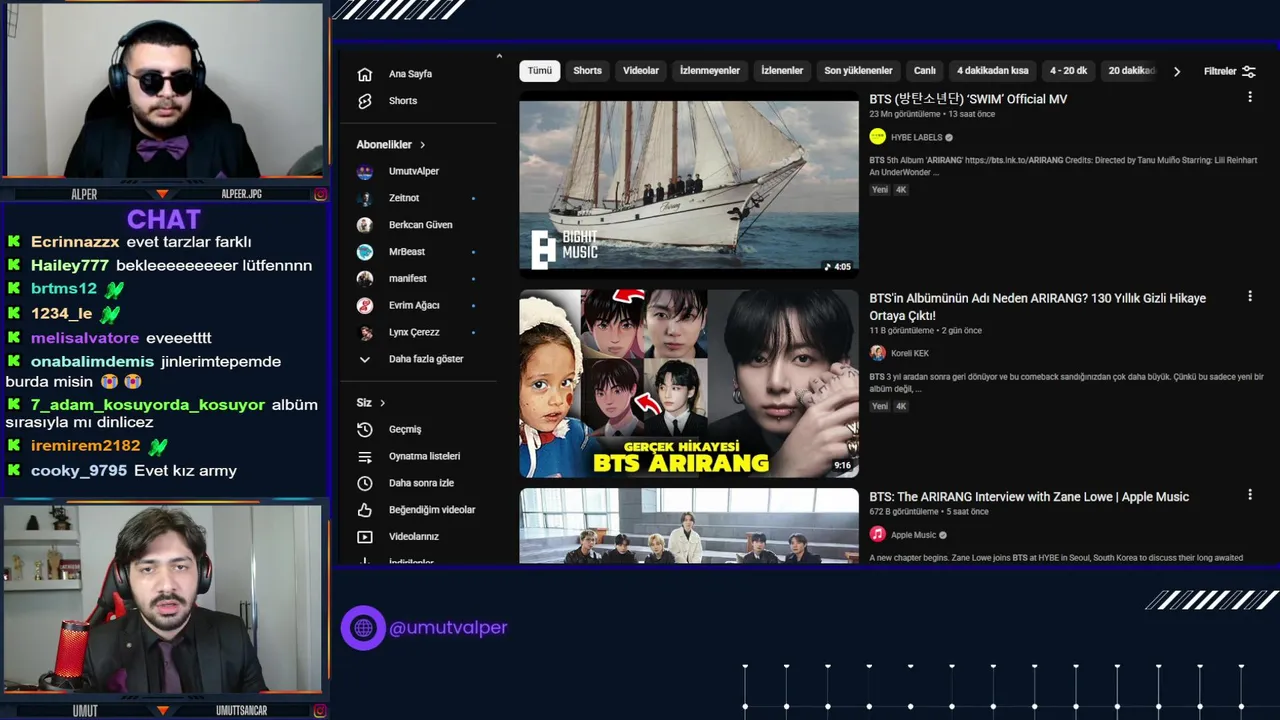
Task: Click chat user 7_adam_kosuyorda_kosuyor name
Action: (148, 405)
